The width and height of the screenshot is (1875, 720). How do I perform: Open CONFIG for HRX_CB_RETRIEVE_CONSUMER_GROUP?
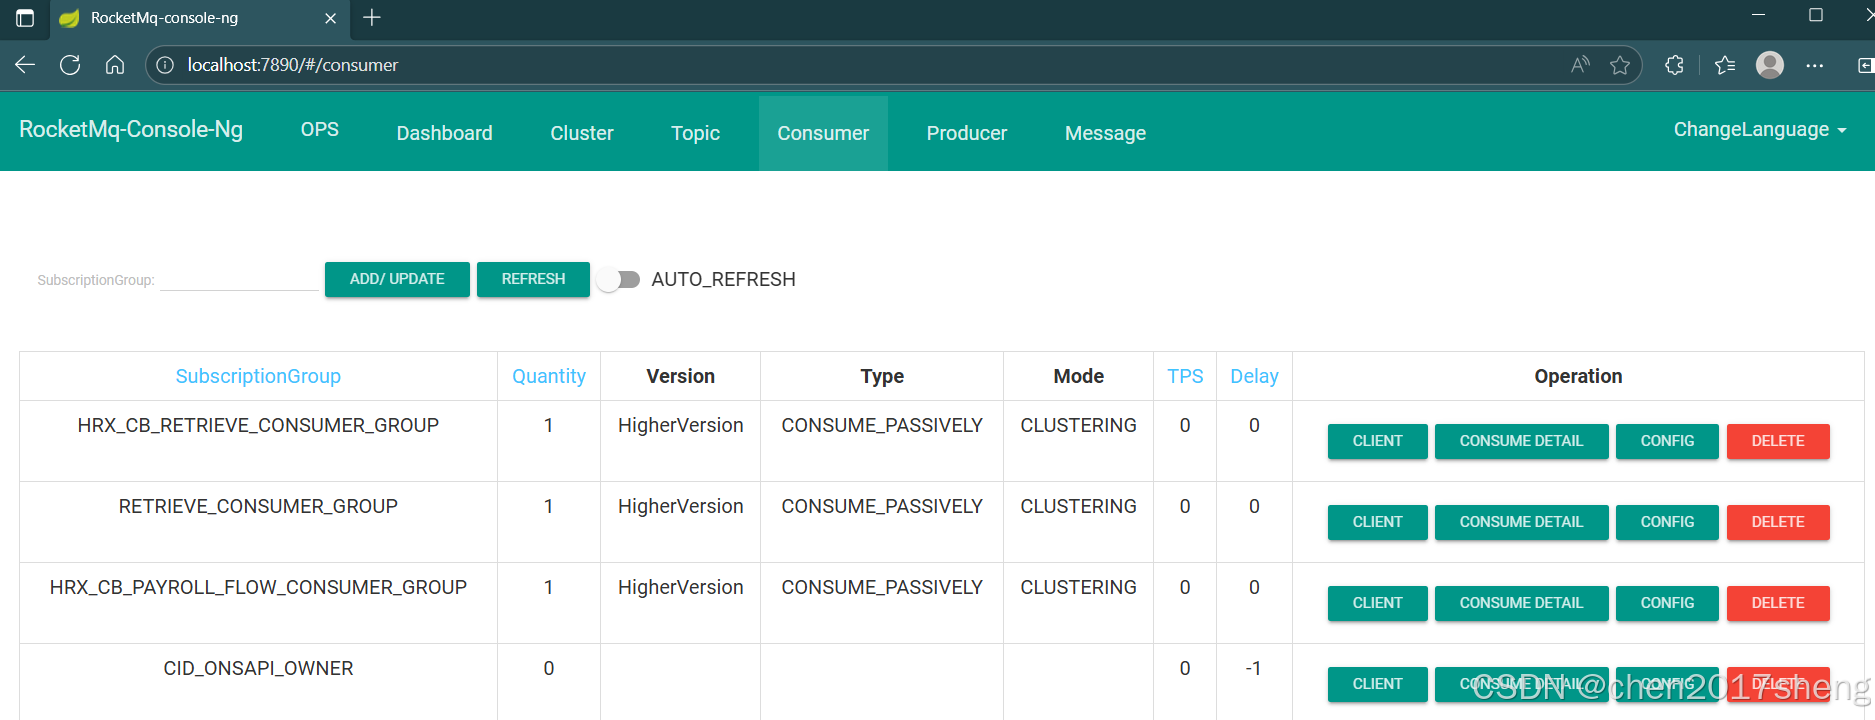pyautogui.click(x=1667, y=441)
